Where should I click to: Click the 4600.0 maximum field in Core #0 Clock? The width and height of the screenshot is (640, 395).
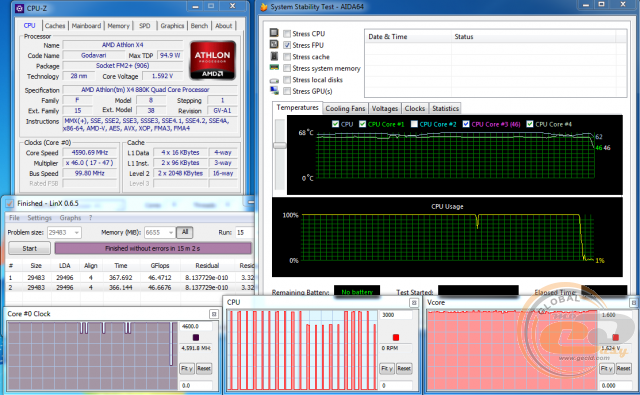[x=196, y=326]
